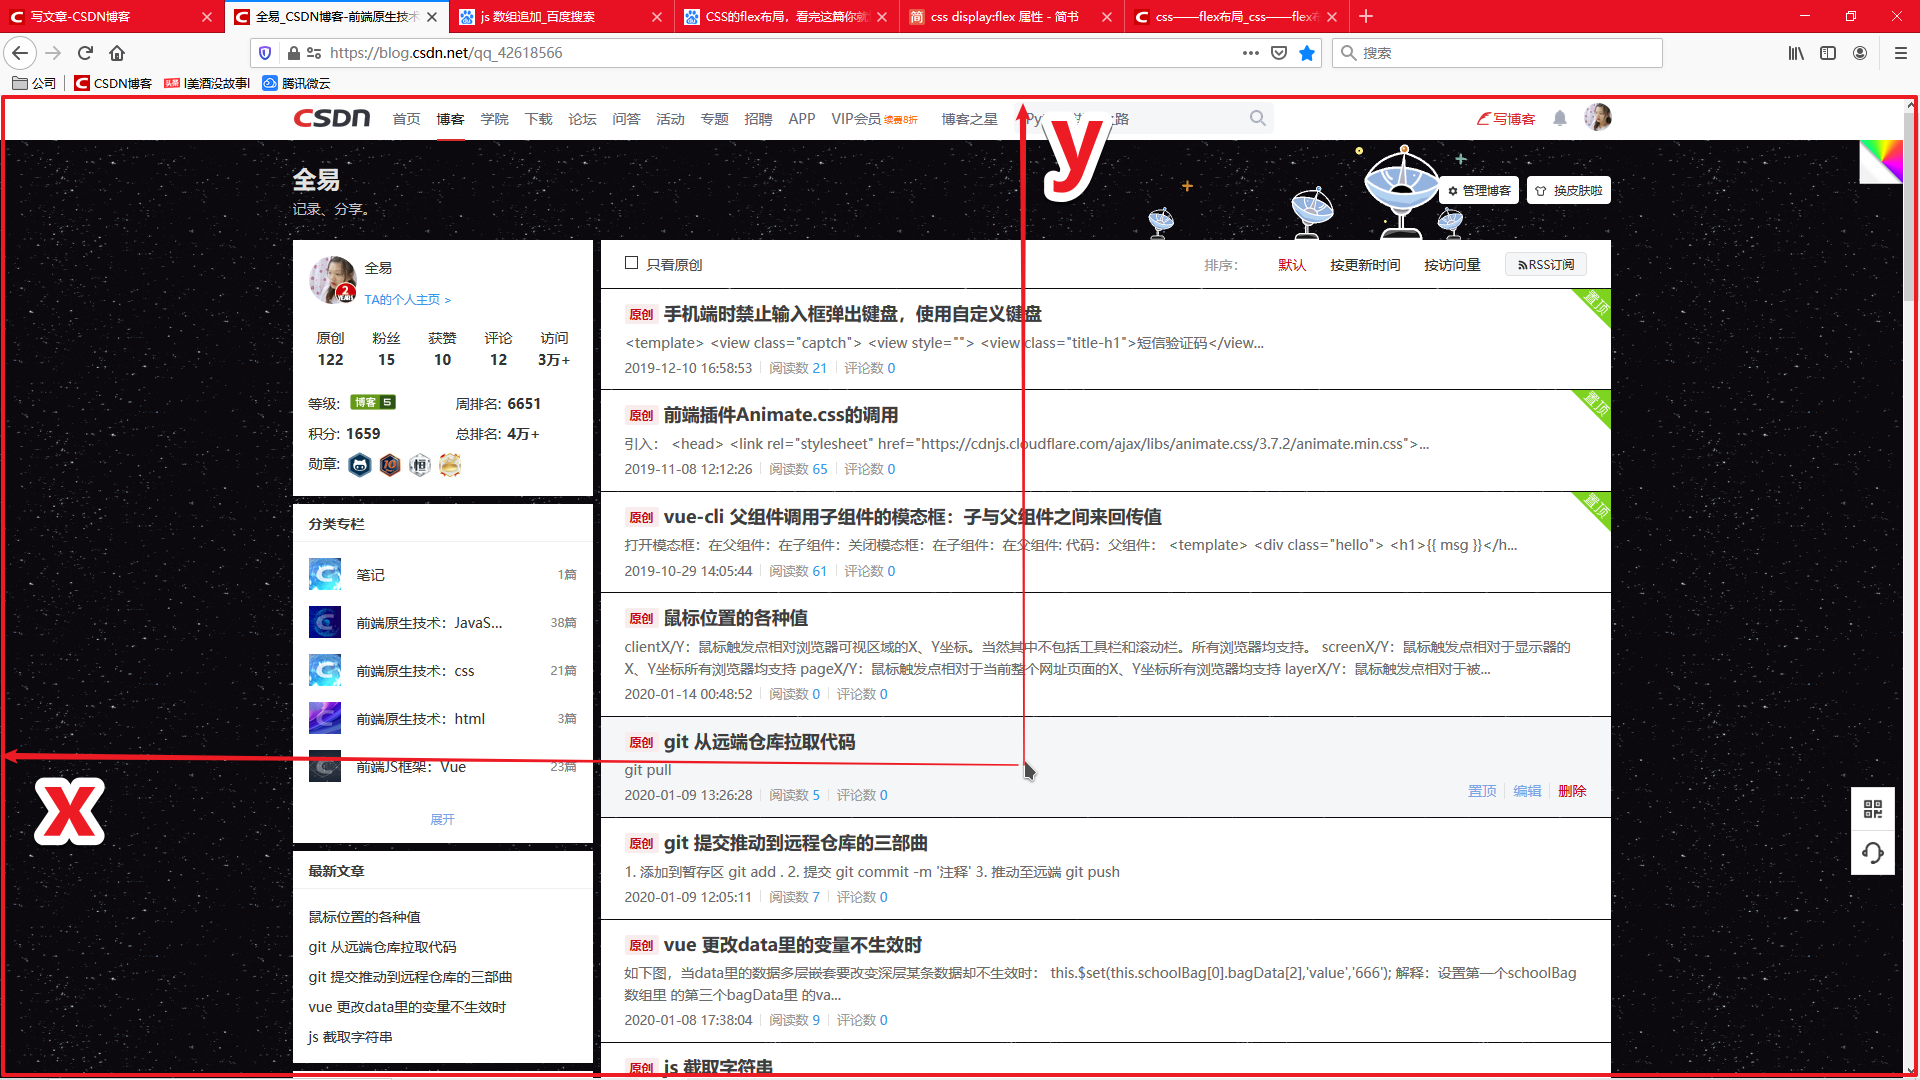Open the CSDN博客 bookmark

tap(113, 83)
